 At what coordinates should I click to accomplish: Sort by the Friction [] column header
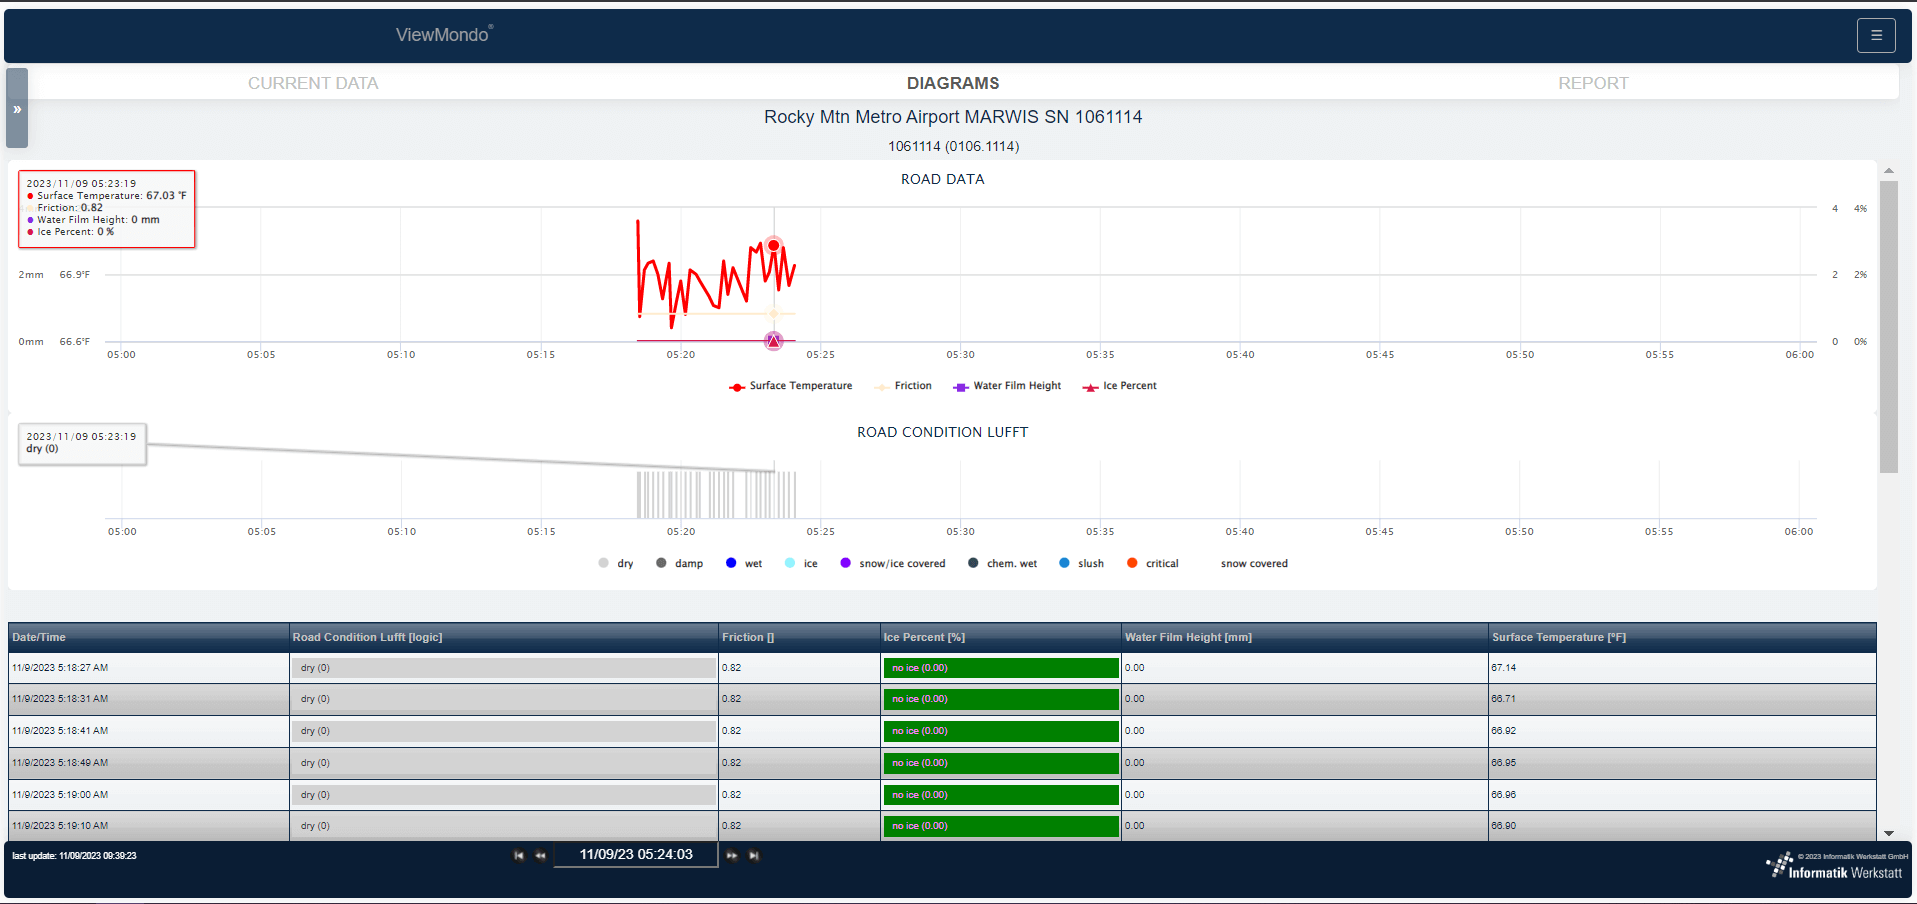pos(799,637)
